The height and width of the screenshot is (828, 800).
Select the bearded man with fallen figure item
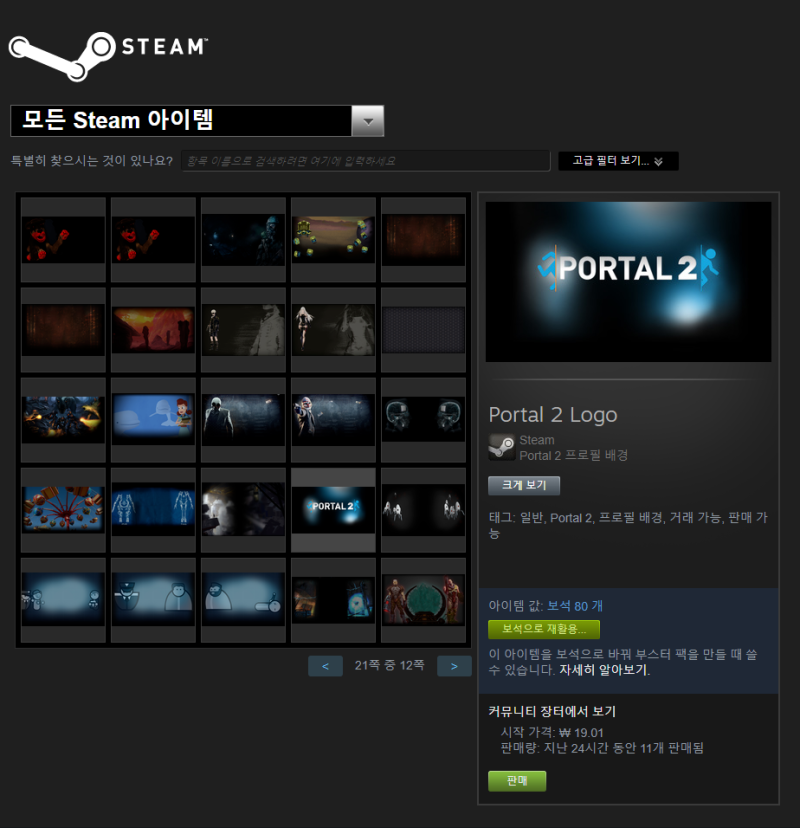(243, 600)
